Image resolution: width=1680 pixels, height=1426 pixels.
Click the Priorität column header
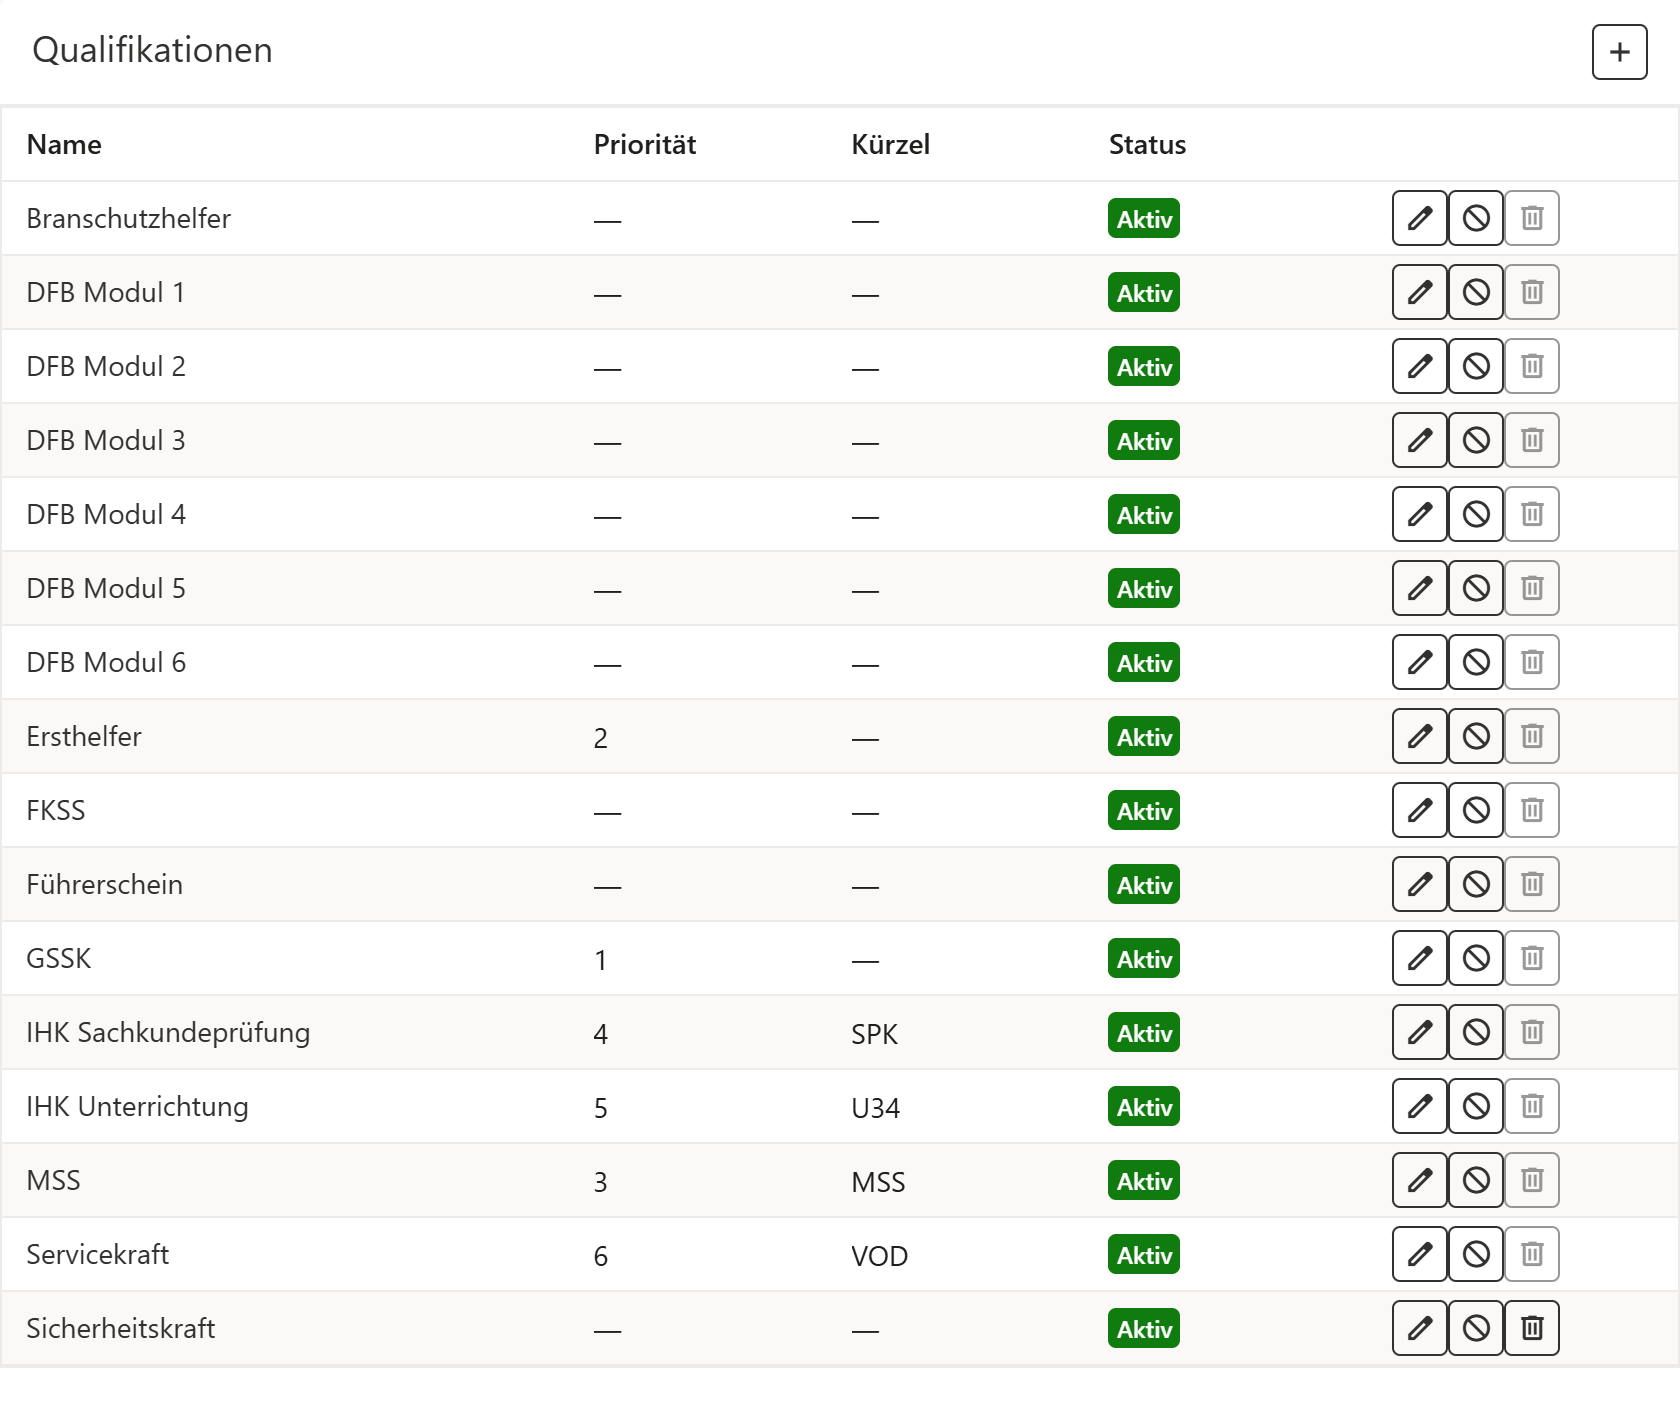tap(645, 145)
